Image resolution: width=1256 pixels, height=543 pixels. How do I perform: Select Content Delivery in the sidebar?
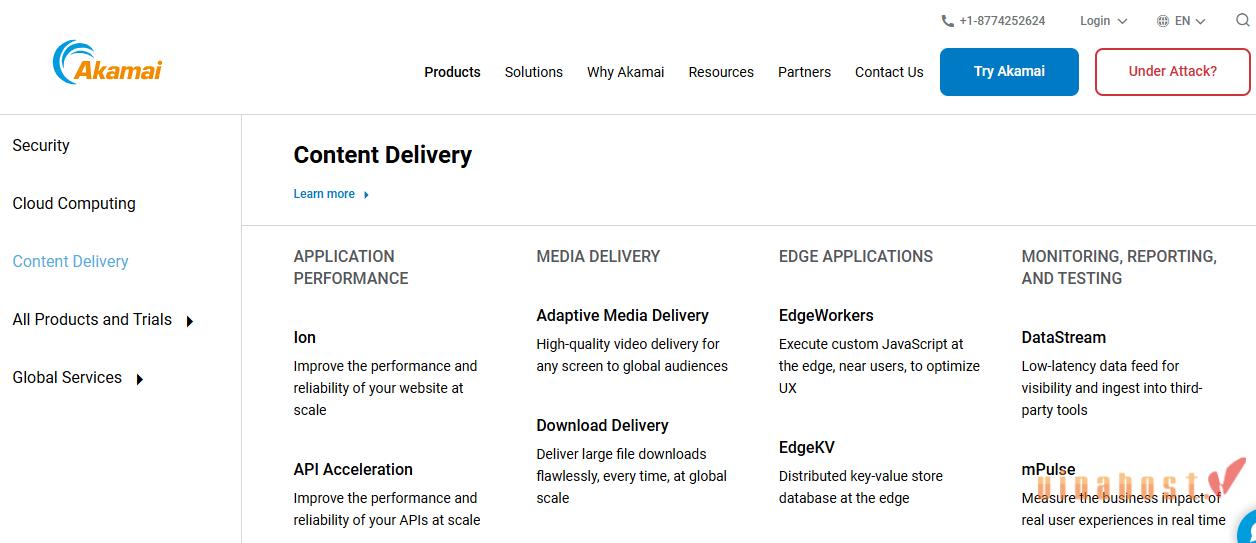[70, 261]
